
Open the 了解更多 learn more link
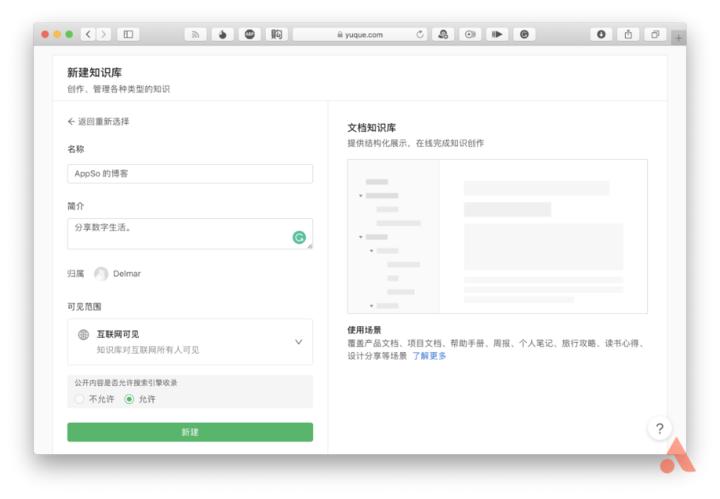click(429, 356)
